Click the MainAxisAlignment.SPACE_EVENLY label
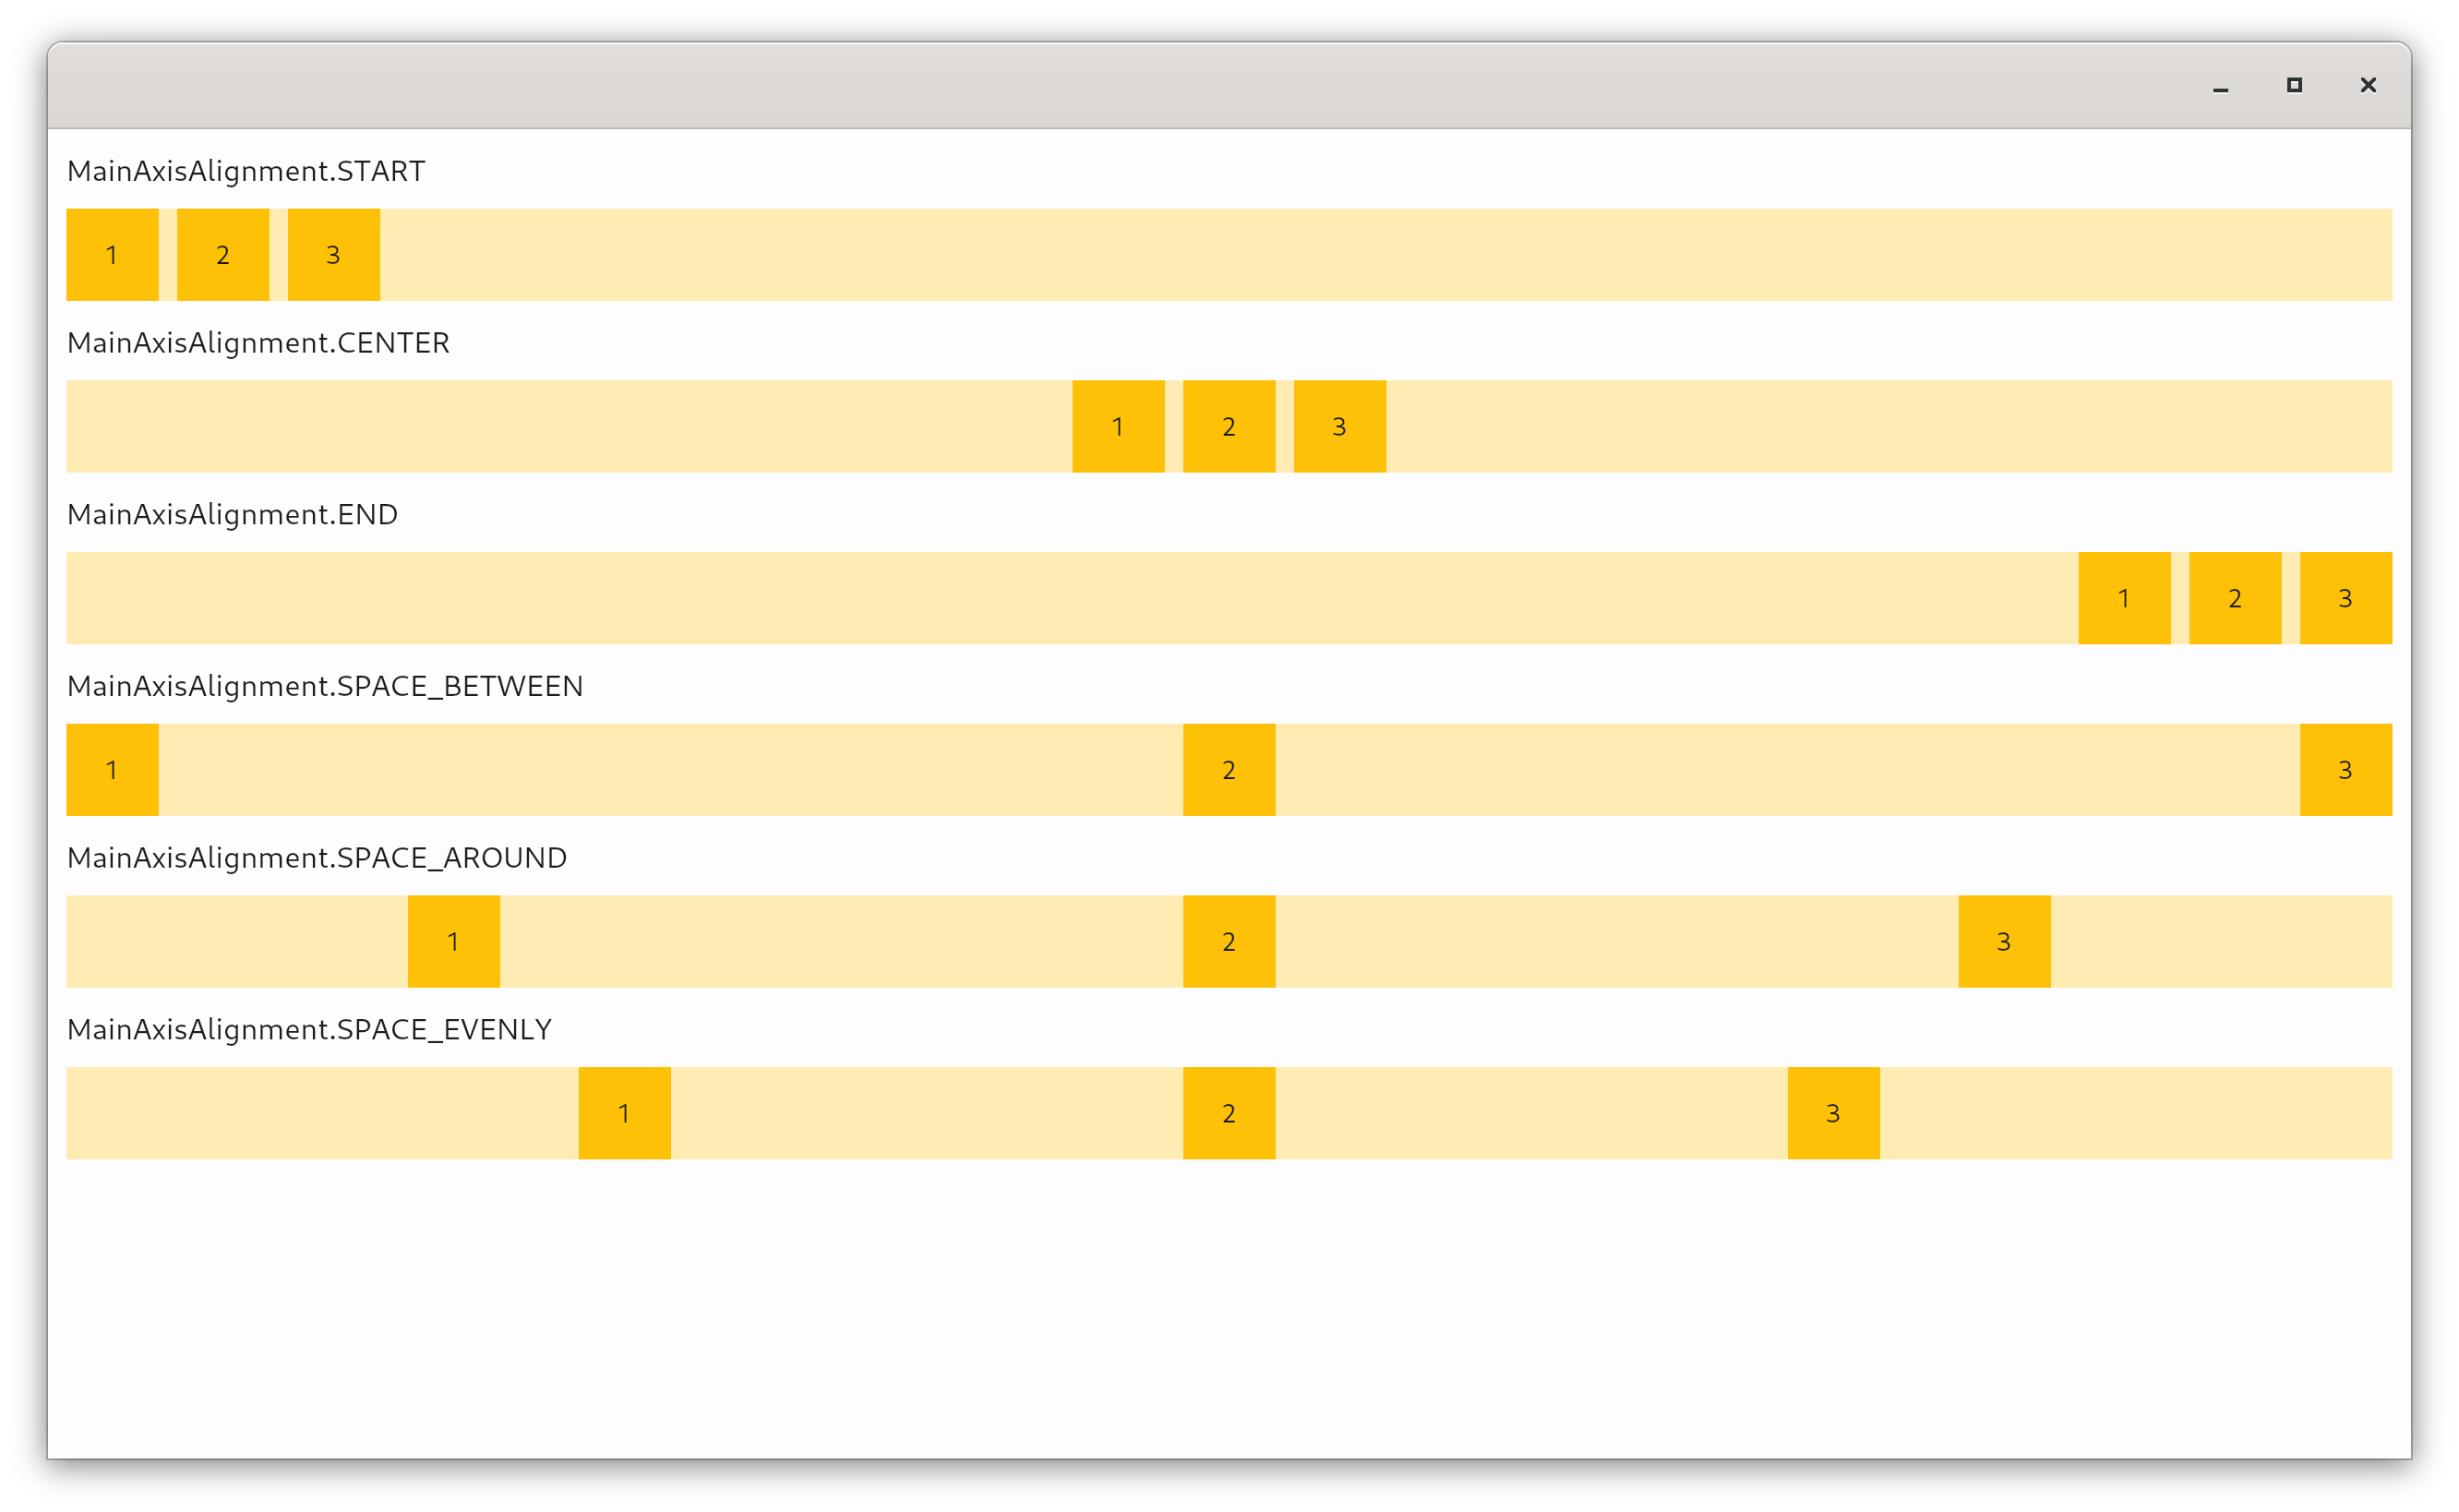The width and height of the screenshot is (2459, 1512). tap(309, 1029)
